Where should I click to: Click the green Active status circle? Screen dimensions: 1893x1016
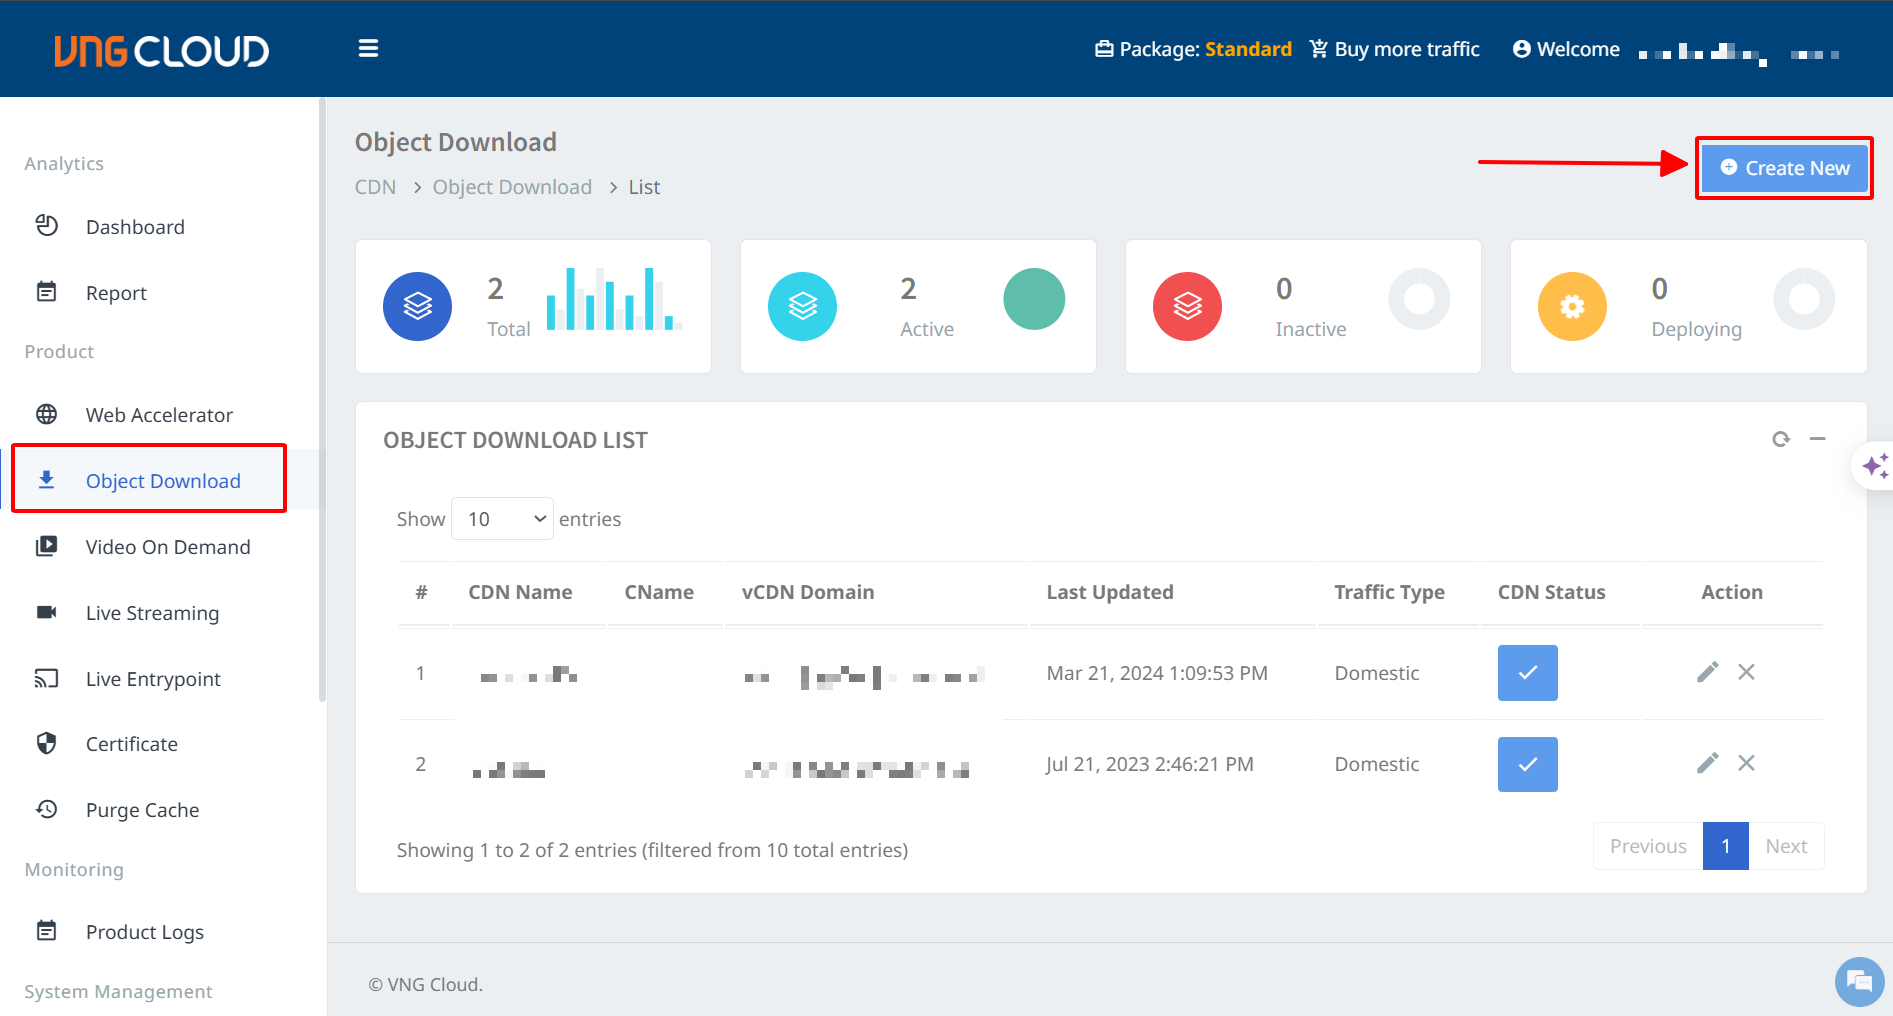tap(1033, 299)
